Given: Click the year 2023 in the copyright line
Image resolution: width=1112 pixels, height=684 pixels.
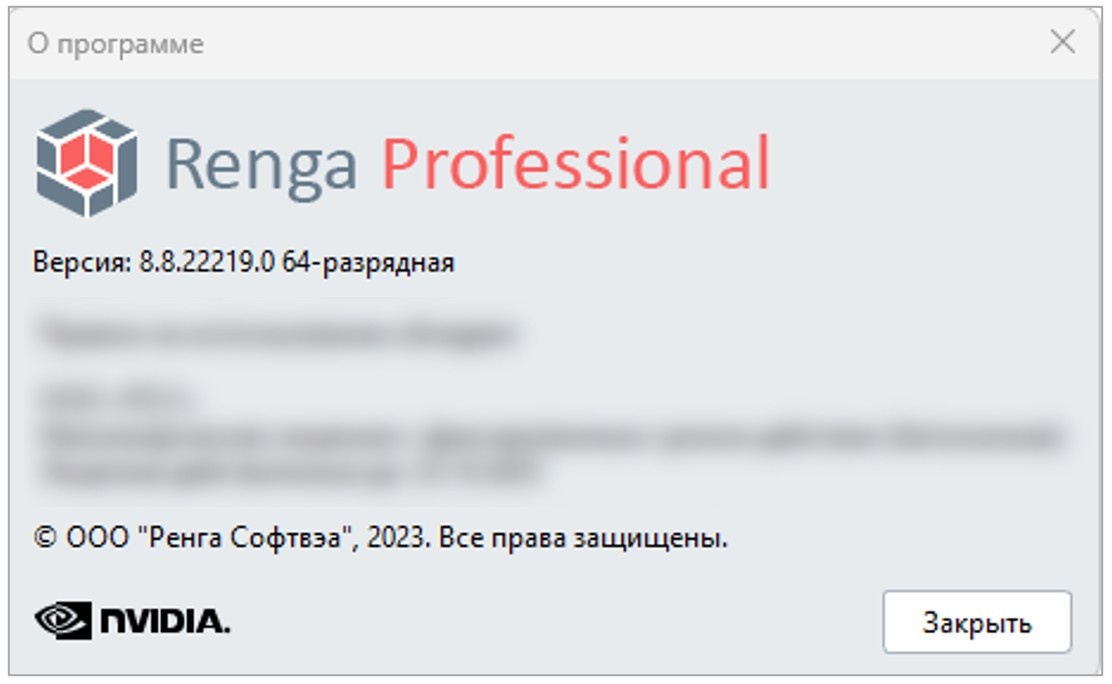Looking at the screenshot, I should [x=399, y=537].
